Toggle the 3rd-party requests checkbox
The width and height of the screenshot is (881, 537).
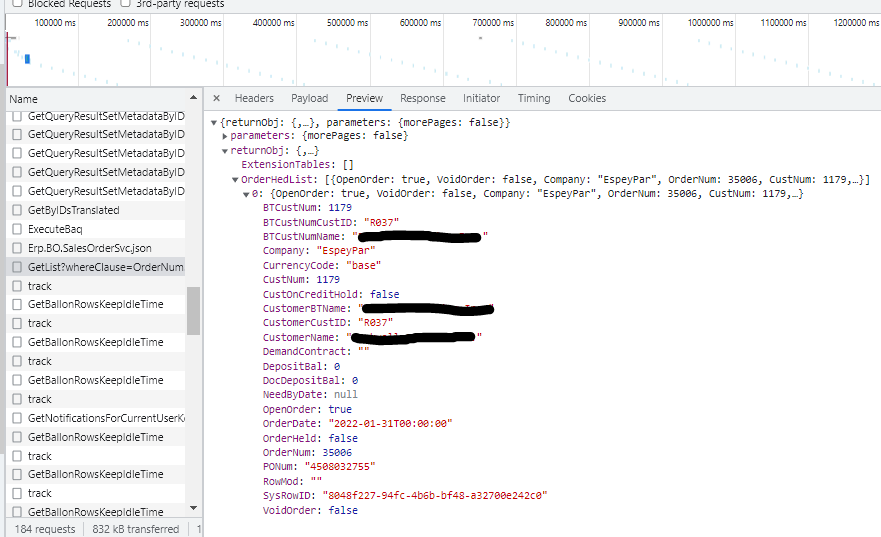click(125, 4)
